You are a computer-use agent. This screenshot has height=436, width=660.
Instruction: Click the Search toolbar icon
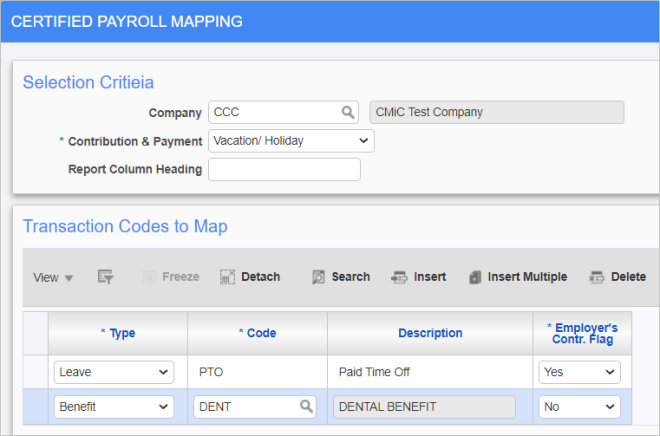tap(318, 277)
